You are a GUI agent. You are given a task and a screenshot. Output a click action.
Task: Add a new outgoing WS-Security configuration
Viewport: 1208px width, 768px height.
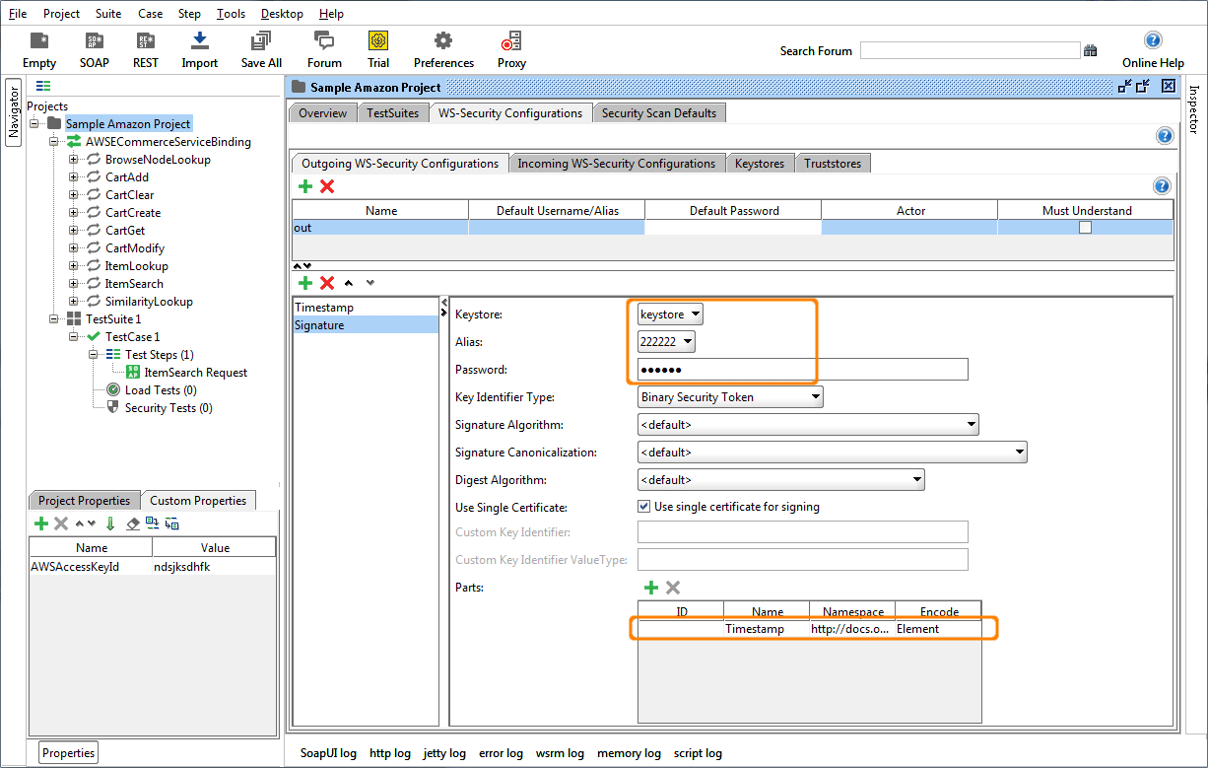(x=306, y=186)
